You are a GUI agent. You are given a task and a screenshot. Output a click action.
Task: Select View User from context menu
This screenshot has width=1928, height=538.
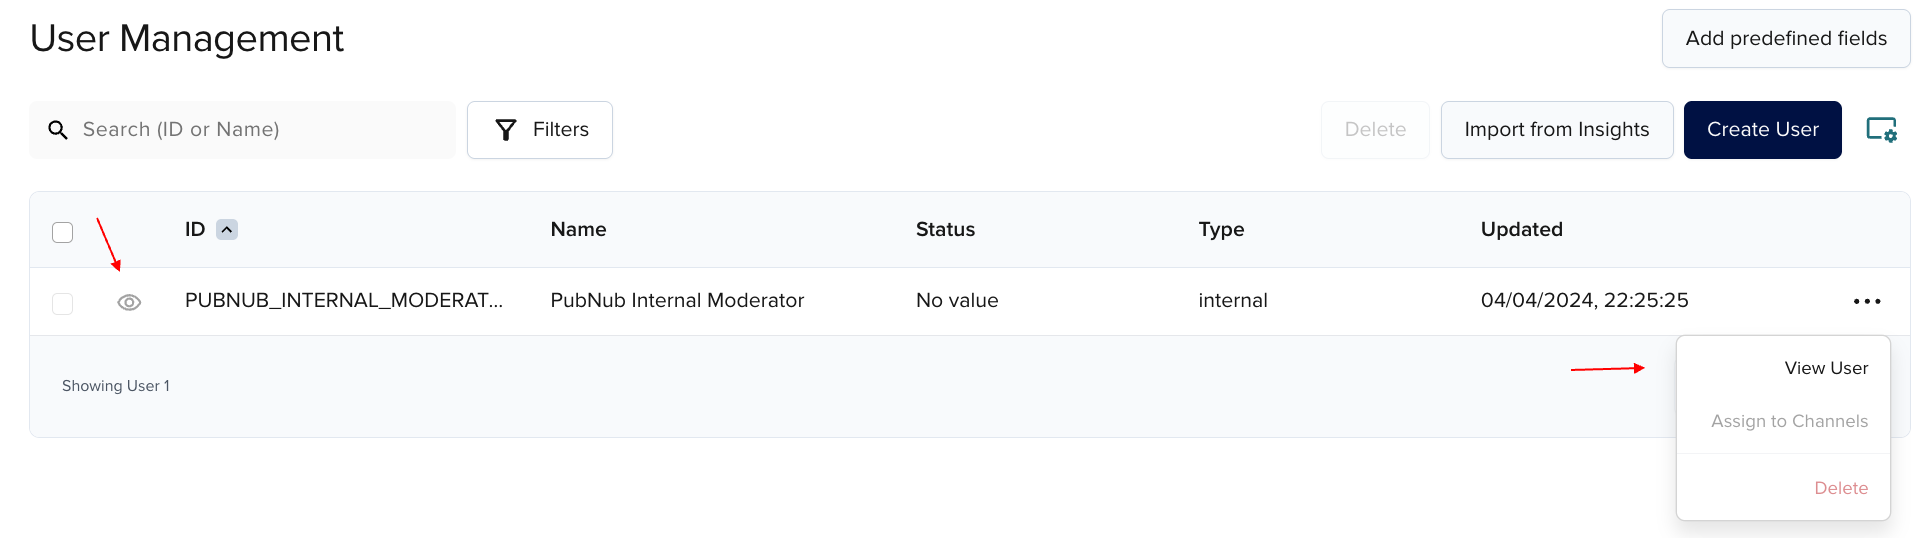pyautogui.click(x=1825, y=368)
